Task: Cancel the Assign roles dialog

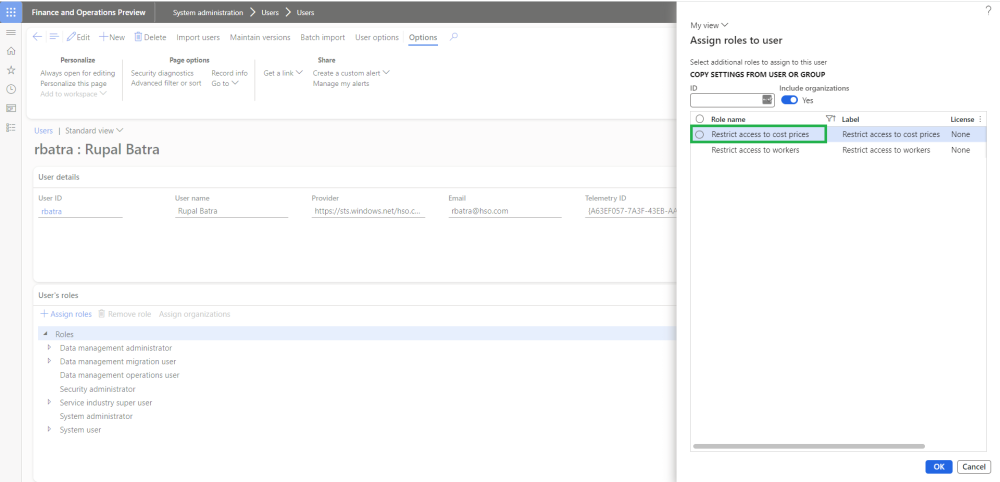Action: pos(974,467)
